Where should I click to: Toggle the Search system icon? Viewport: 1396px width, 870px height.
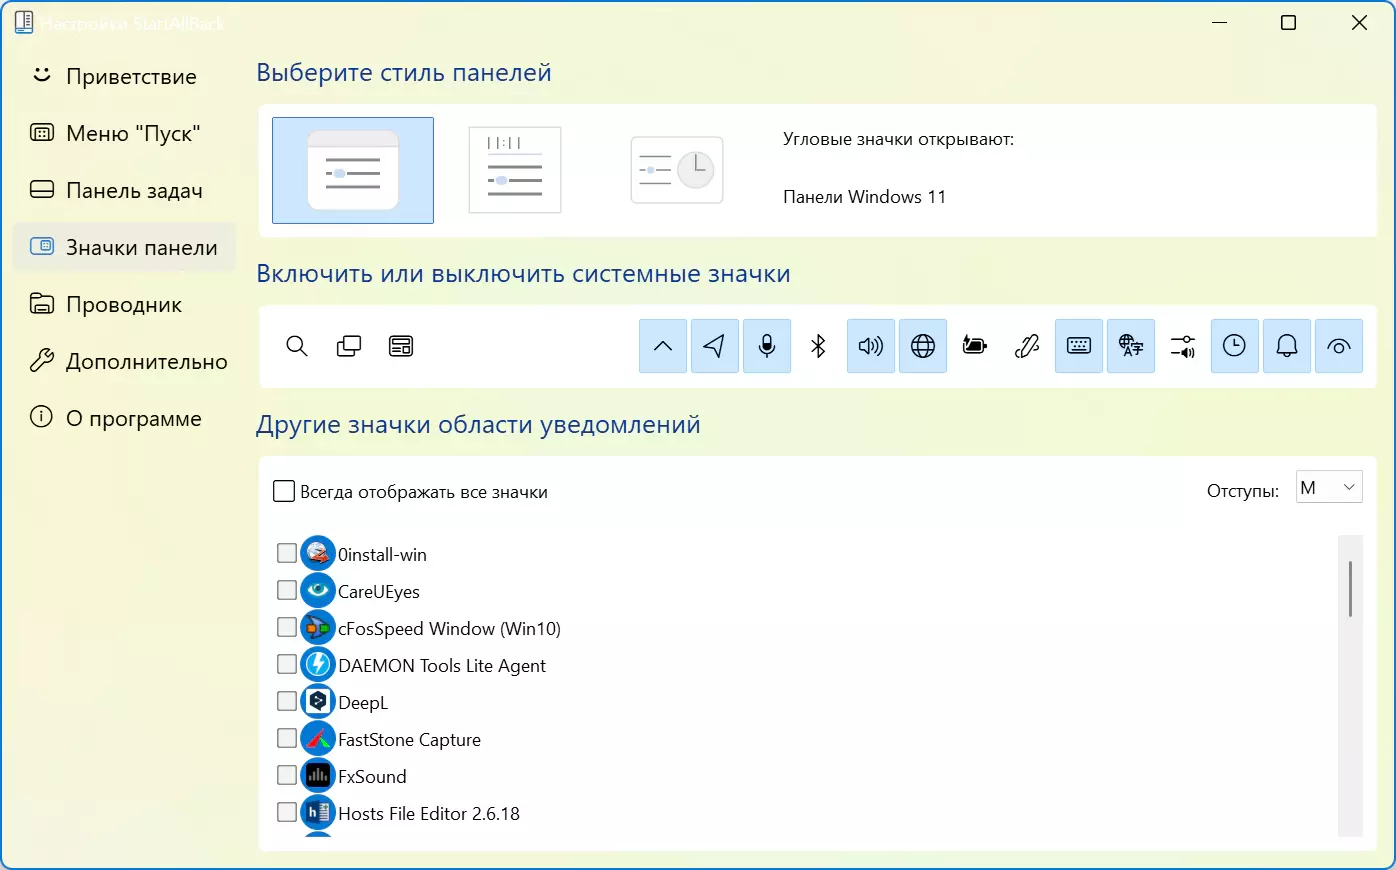point(297,346)
